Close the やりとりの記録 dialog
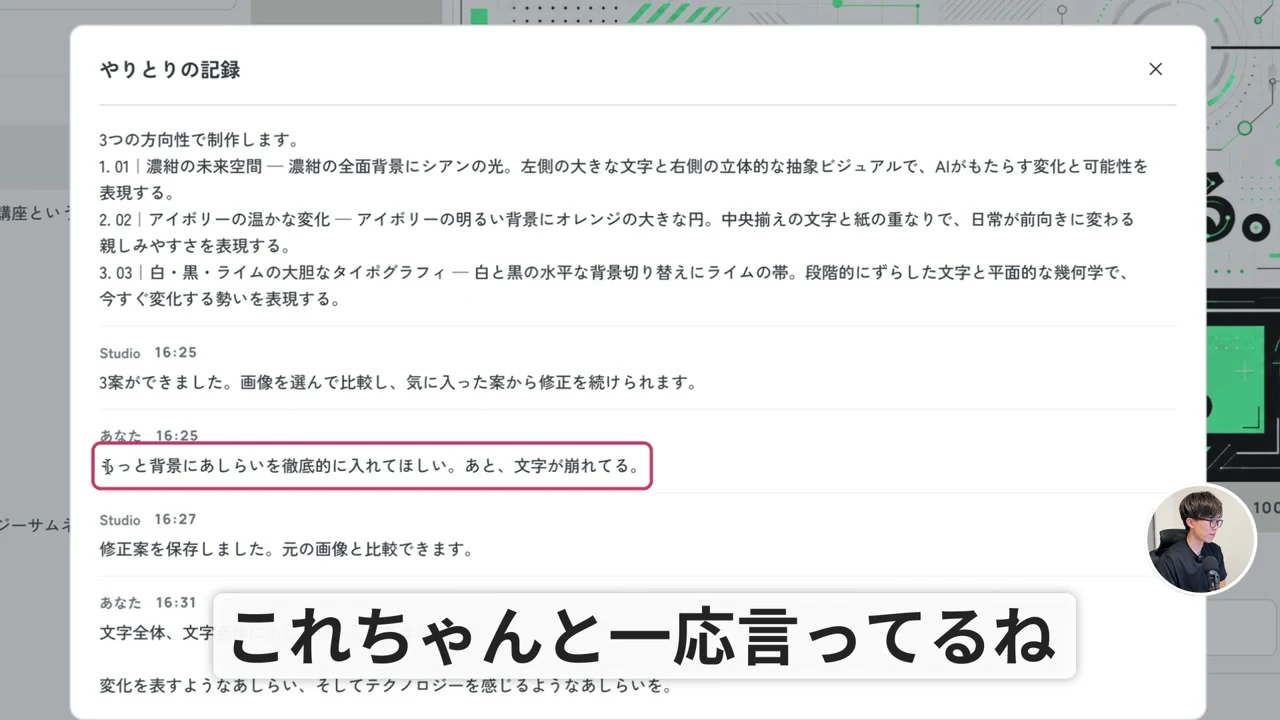This screenshot has width=1280, height=720. pos(1155,69)
